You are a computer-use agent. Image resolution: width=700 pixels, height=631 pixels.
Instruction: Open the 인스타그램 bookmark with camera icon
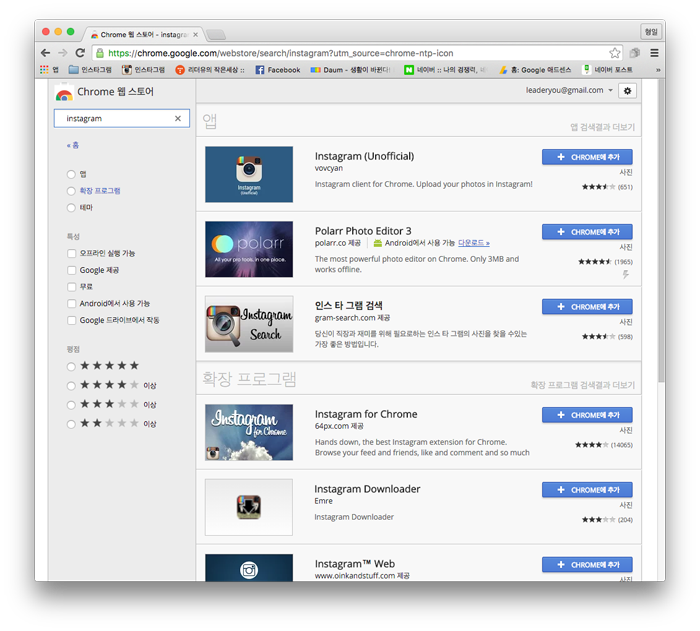point(143,70)
